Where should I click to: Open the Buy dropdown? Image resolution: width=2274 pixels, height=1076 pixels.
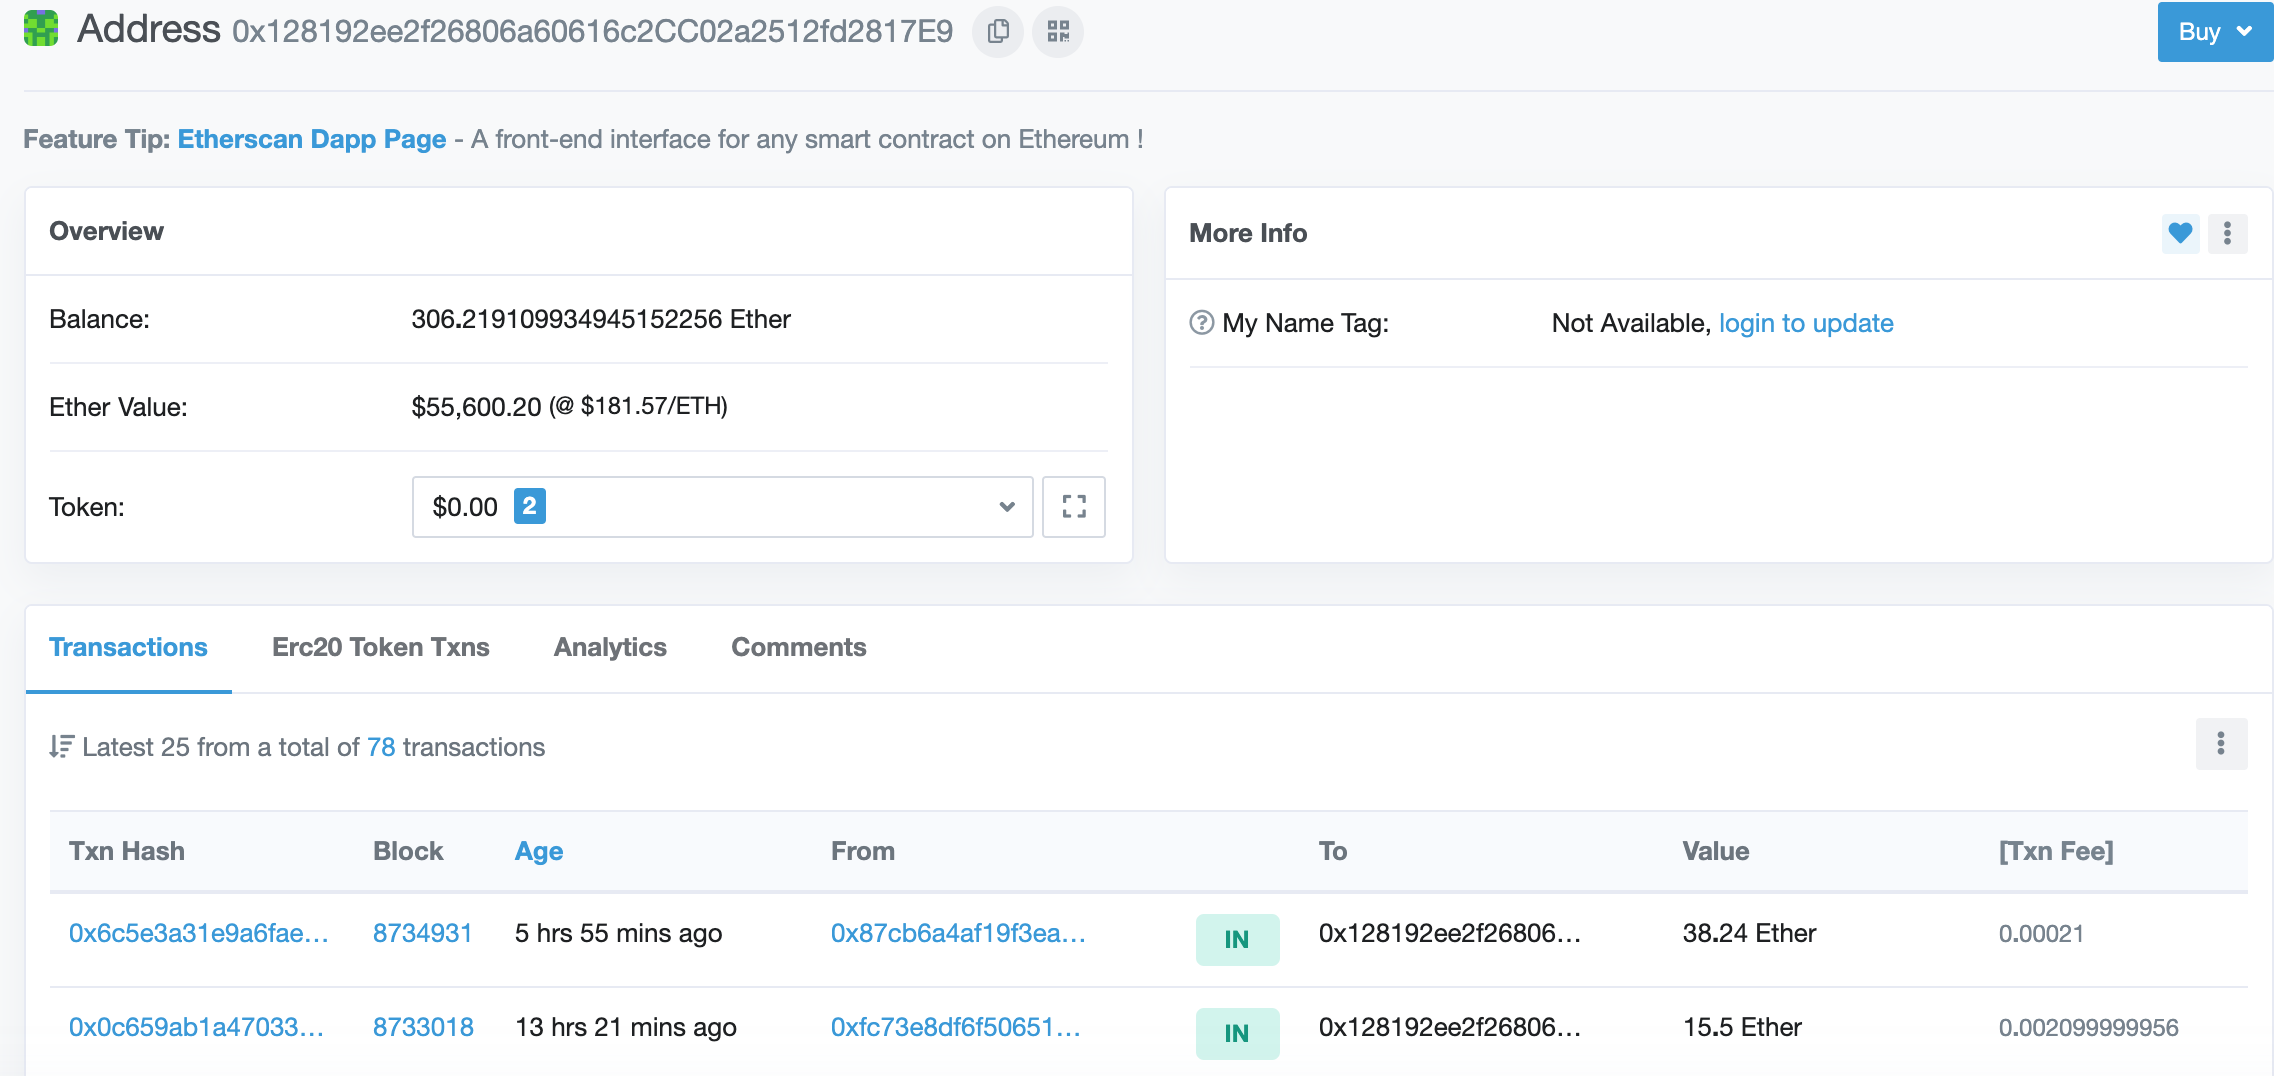(2215, 32)
